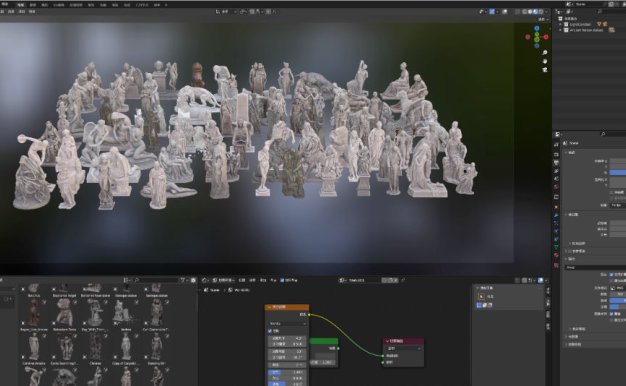Open the asset browser filter funnel dropdown
This screenshot has height=386, width=626.
pyautogui.click(x=184, y=280)
